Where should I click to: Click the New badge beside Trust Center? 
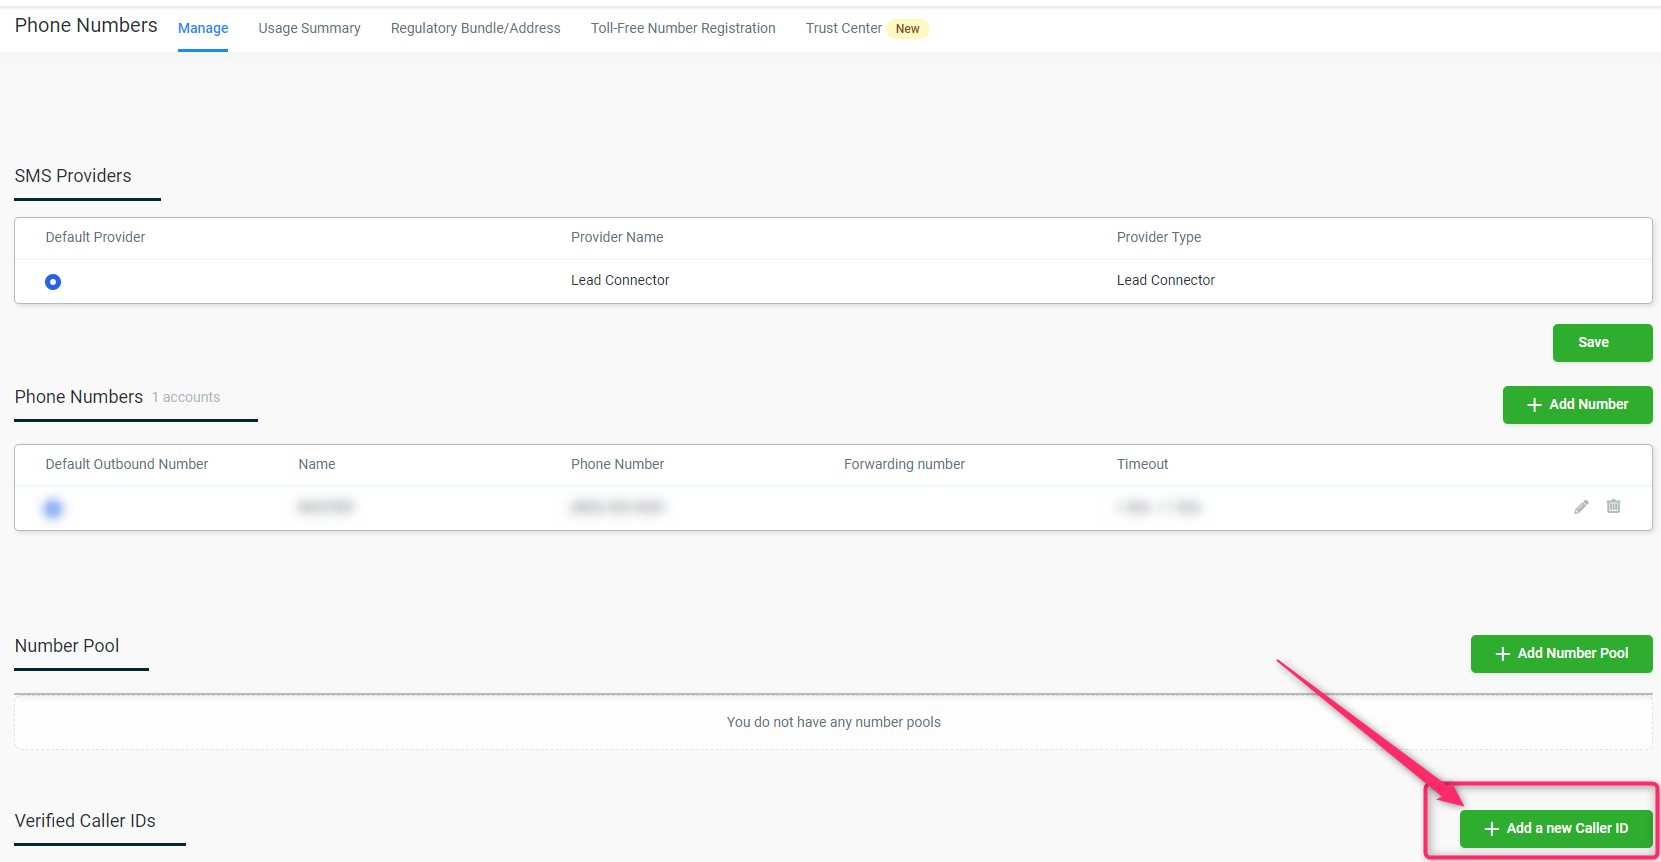click(x=907, y=29)
